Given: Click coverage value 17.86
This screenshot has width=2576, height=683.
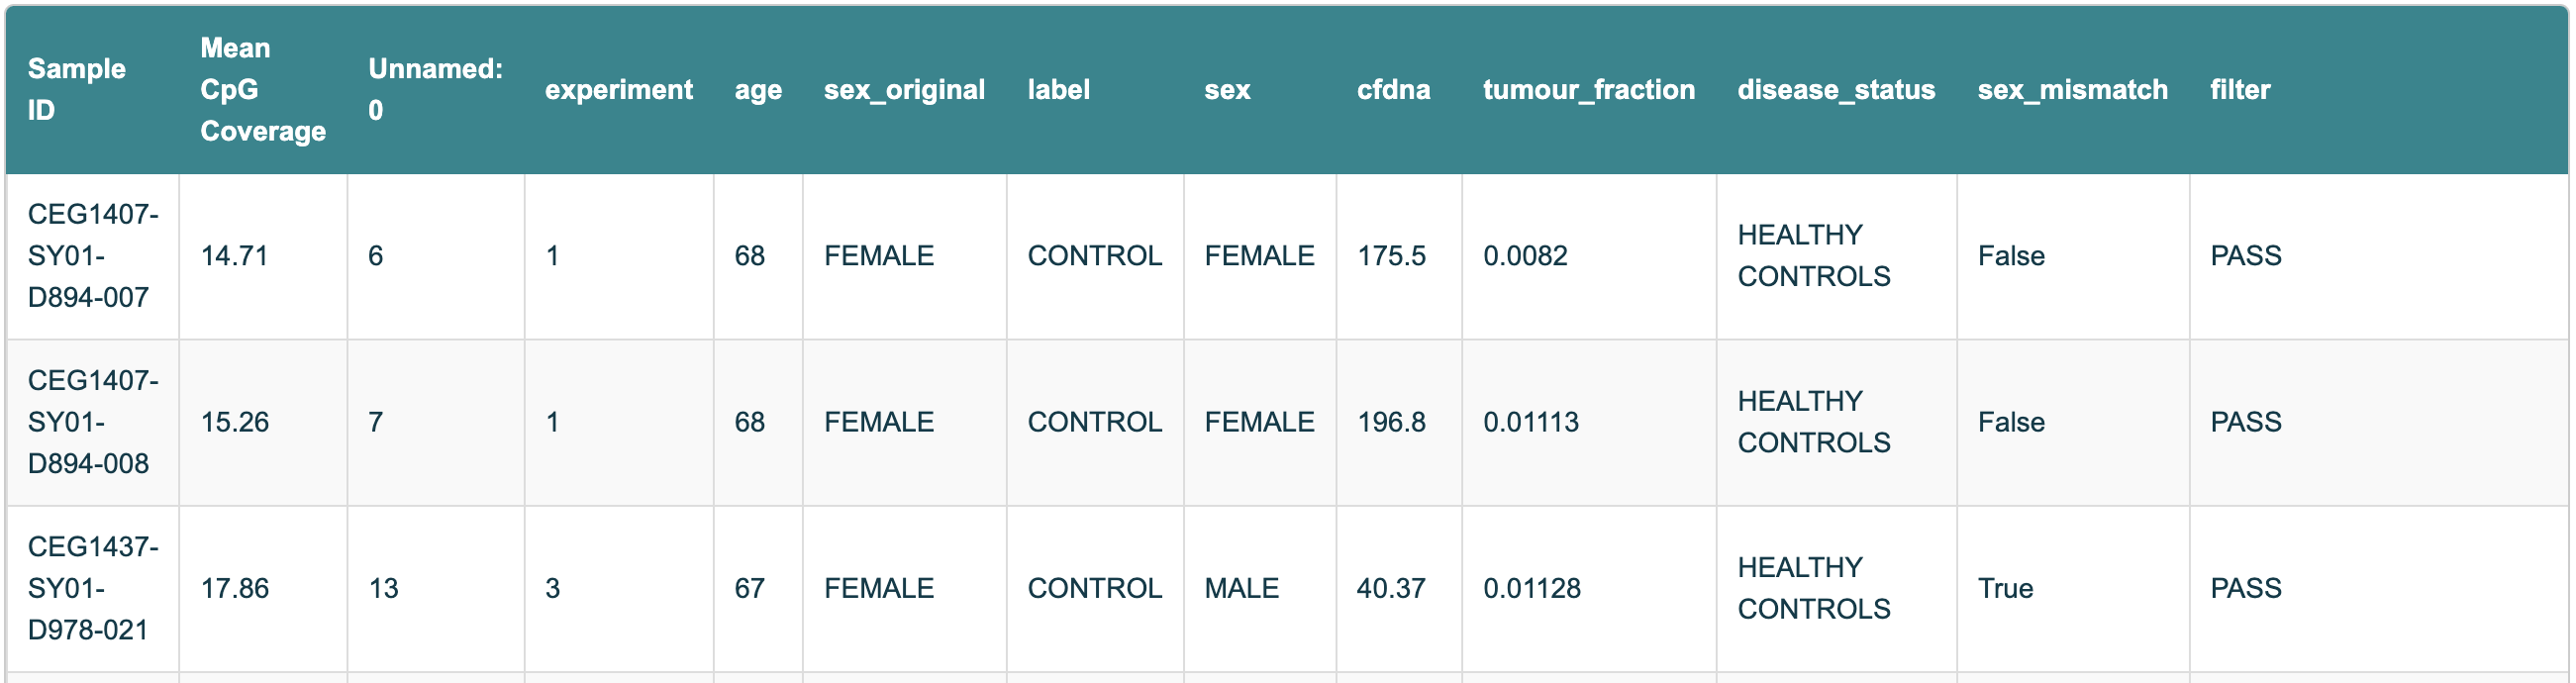Looking at the screenshot, I should (235, 588).
